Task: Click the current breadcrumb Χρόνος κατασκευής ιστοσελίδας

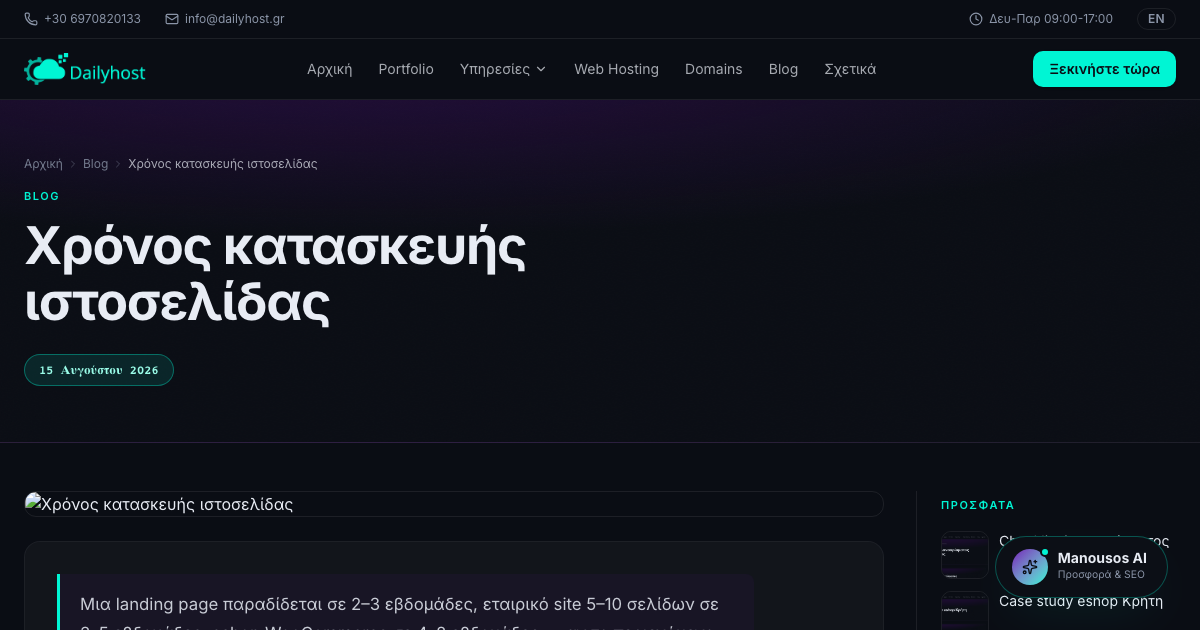Action: 223,163
